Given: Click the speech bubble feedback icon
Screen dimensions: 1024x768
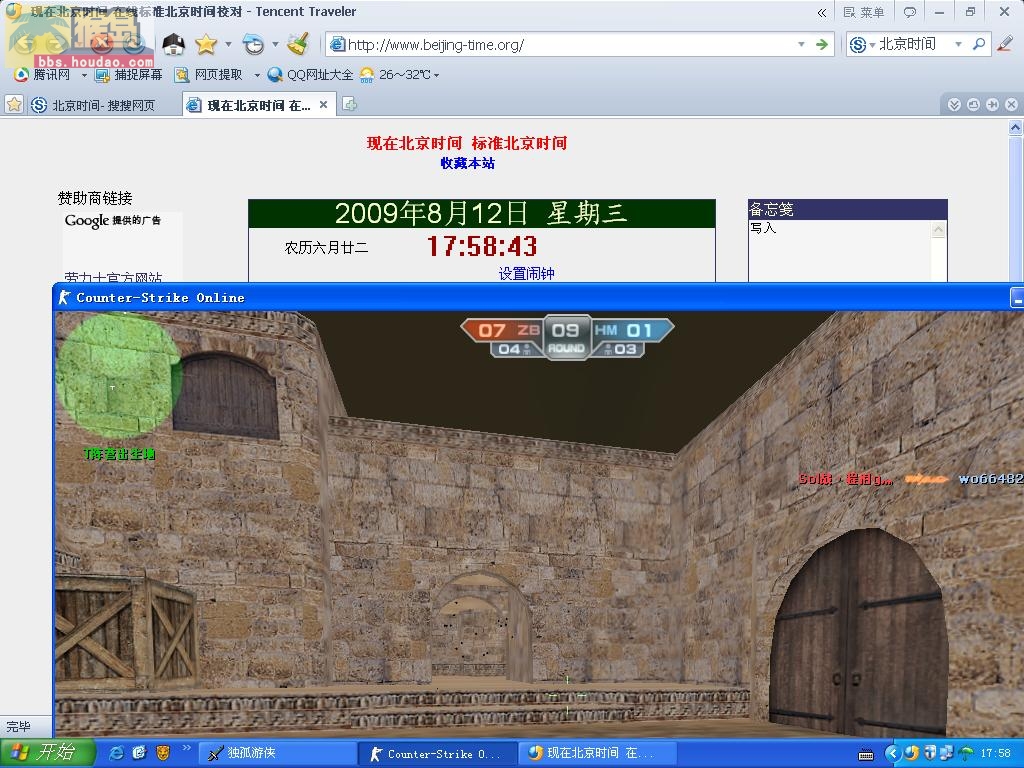Looking at the screenshot, I should click(910, 12).
